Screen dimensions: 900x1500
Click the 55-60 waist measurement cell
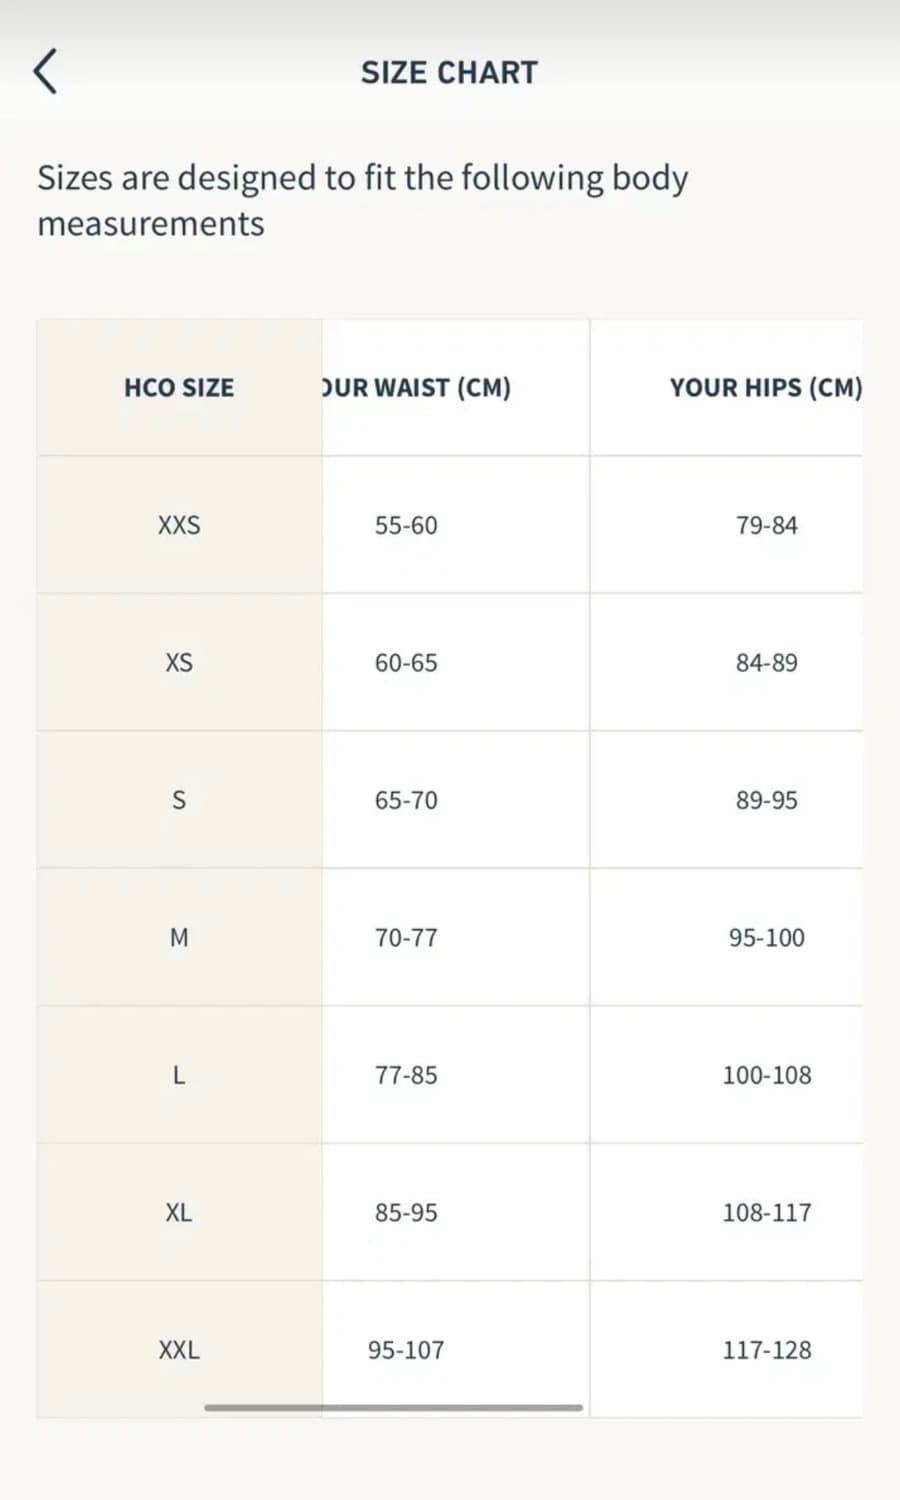(x=406, y=525)
